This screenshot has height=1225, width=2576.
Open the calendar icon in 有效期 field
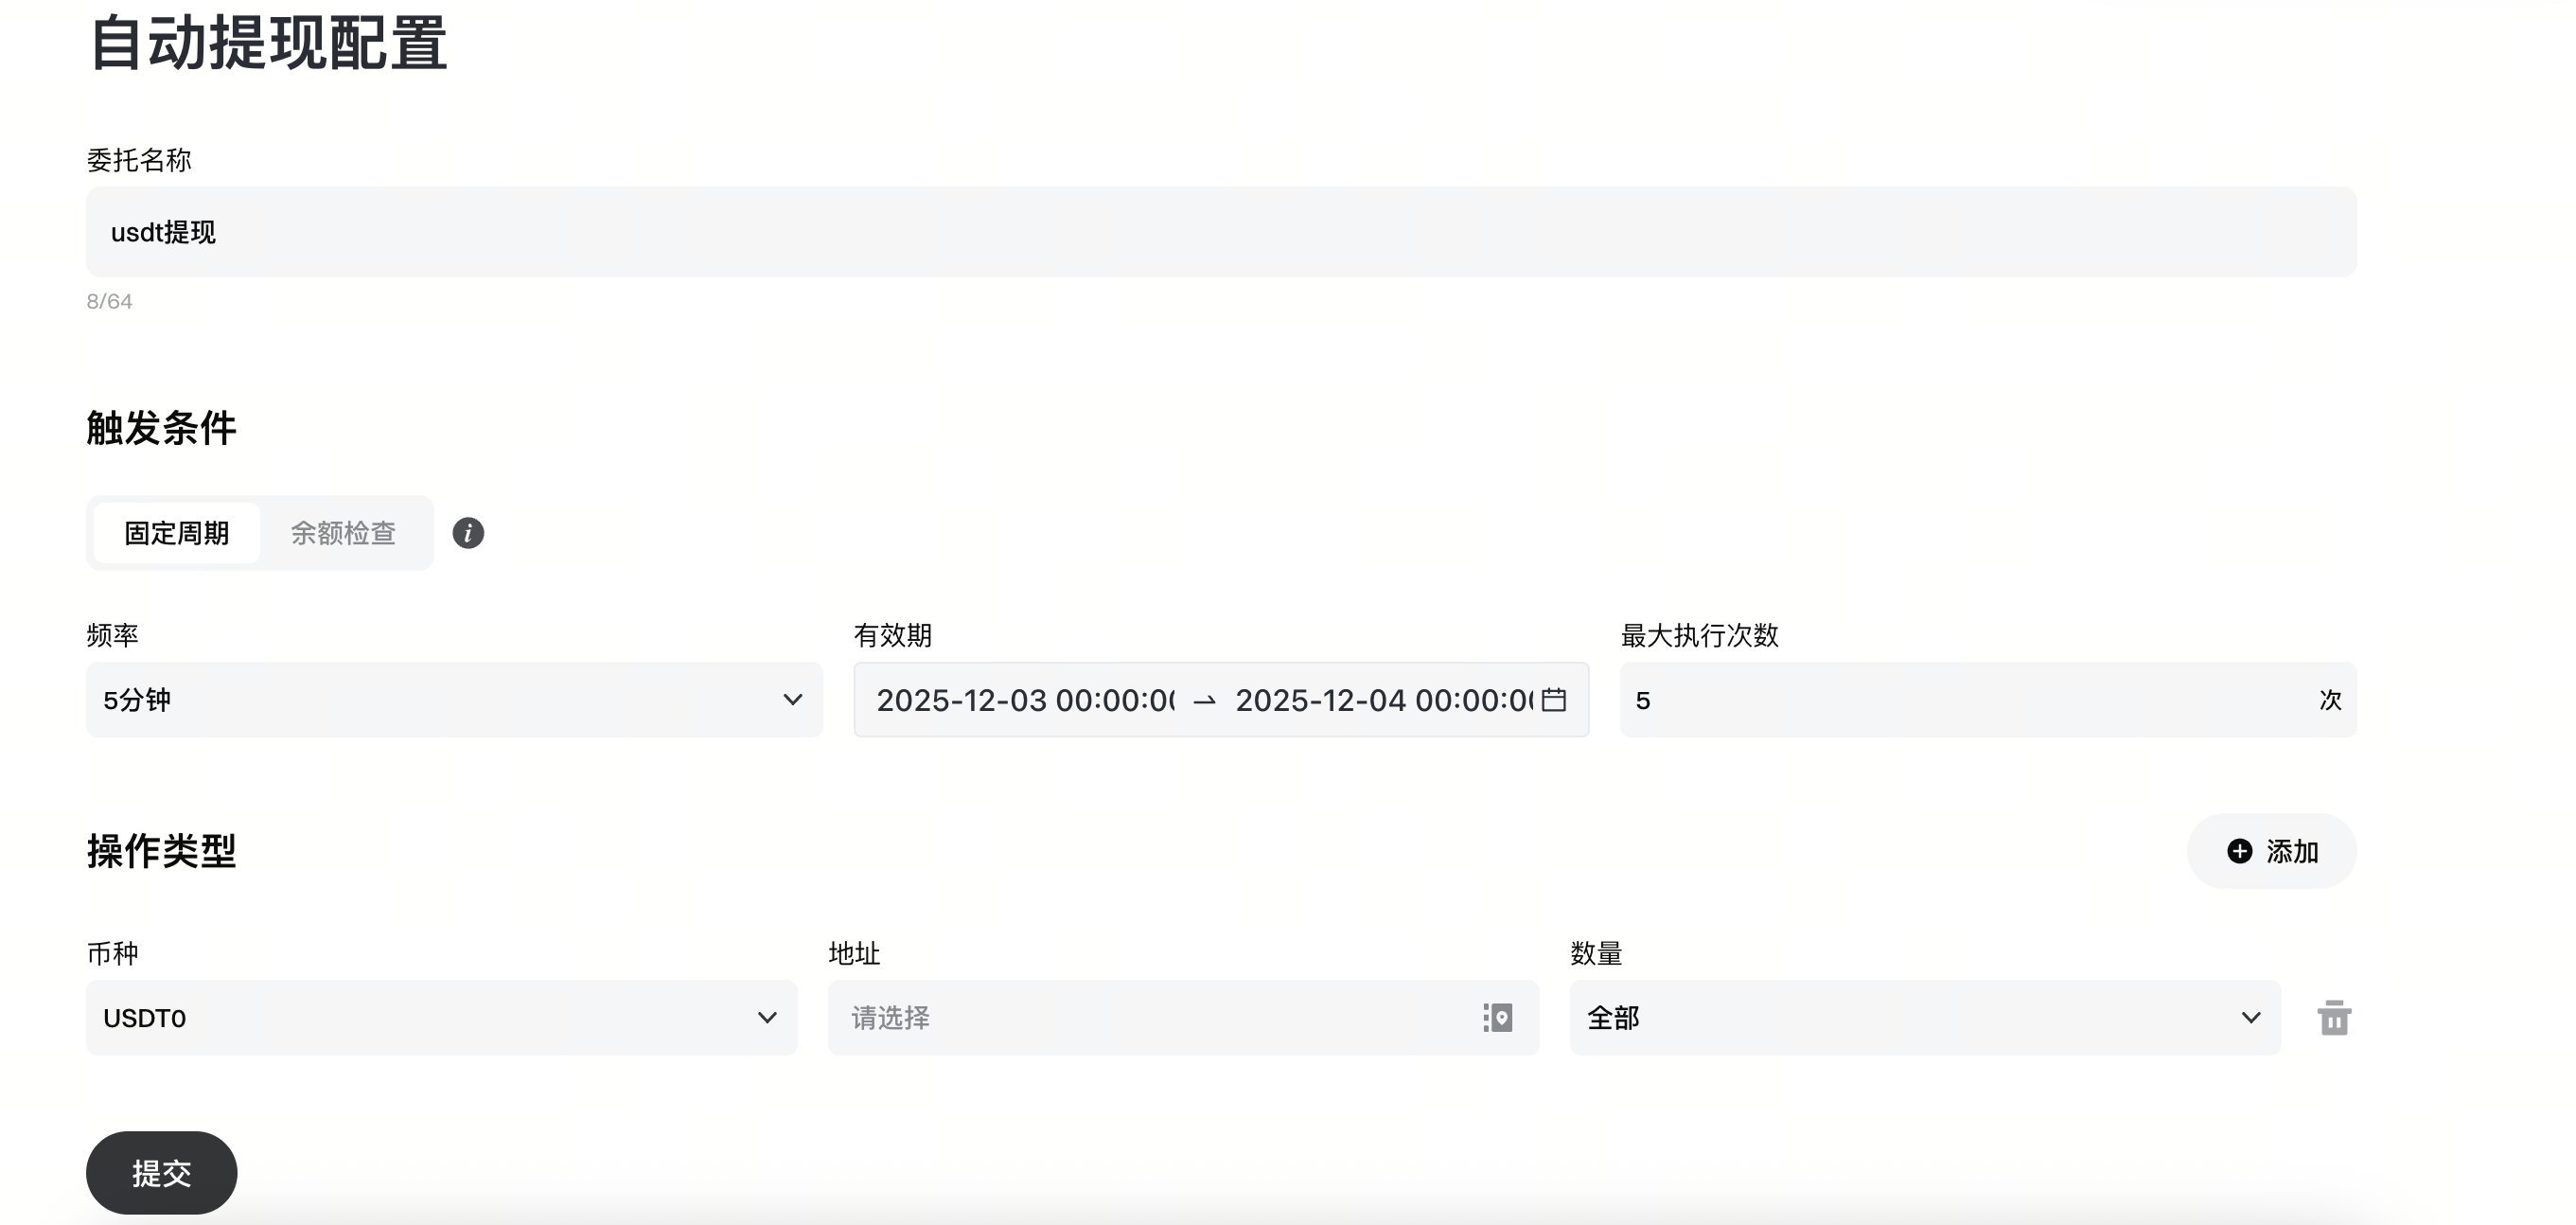click(1553, 700)
